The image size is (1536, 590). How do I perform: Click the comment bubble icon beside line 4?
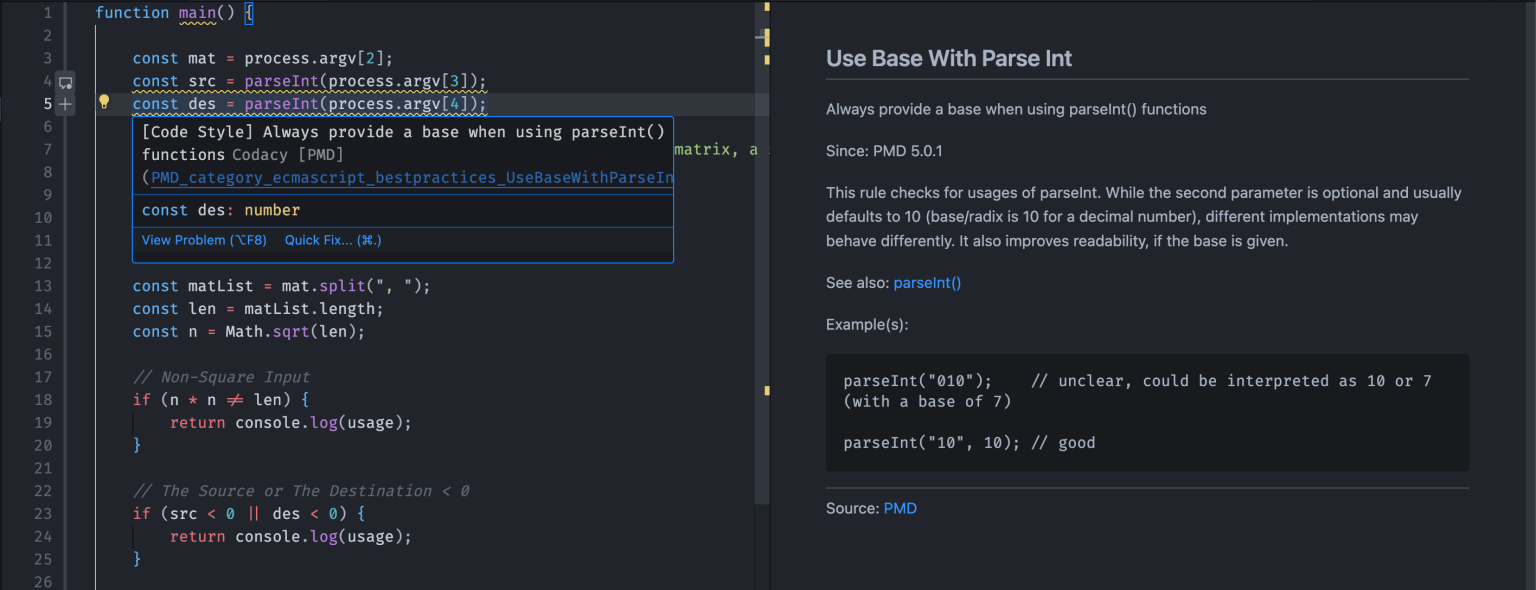click(x=66, y=81)
